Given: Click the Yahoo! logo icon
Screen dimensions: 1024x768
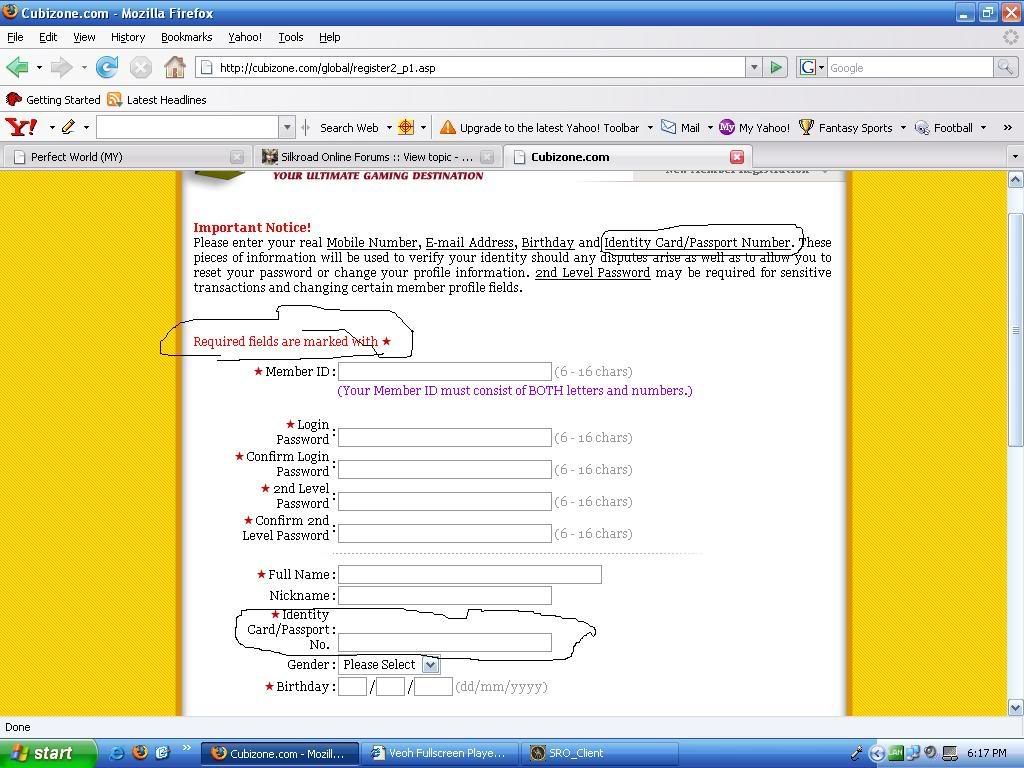Looking at the screenshot, I should 21,128.
